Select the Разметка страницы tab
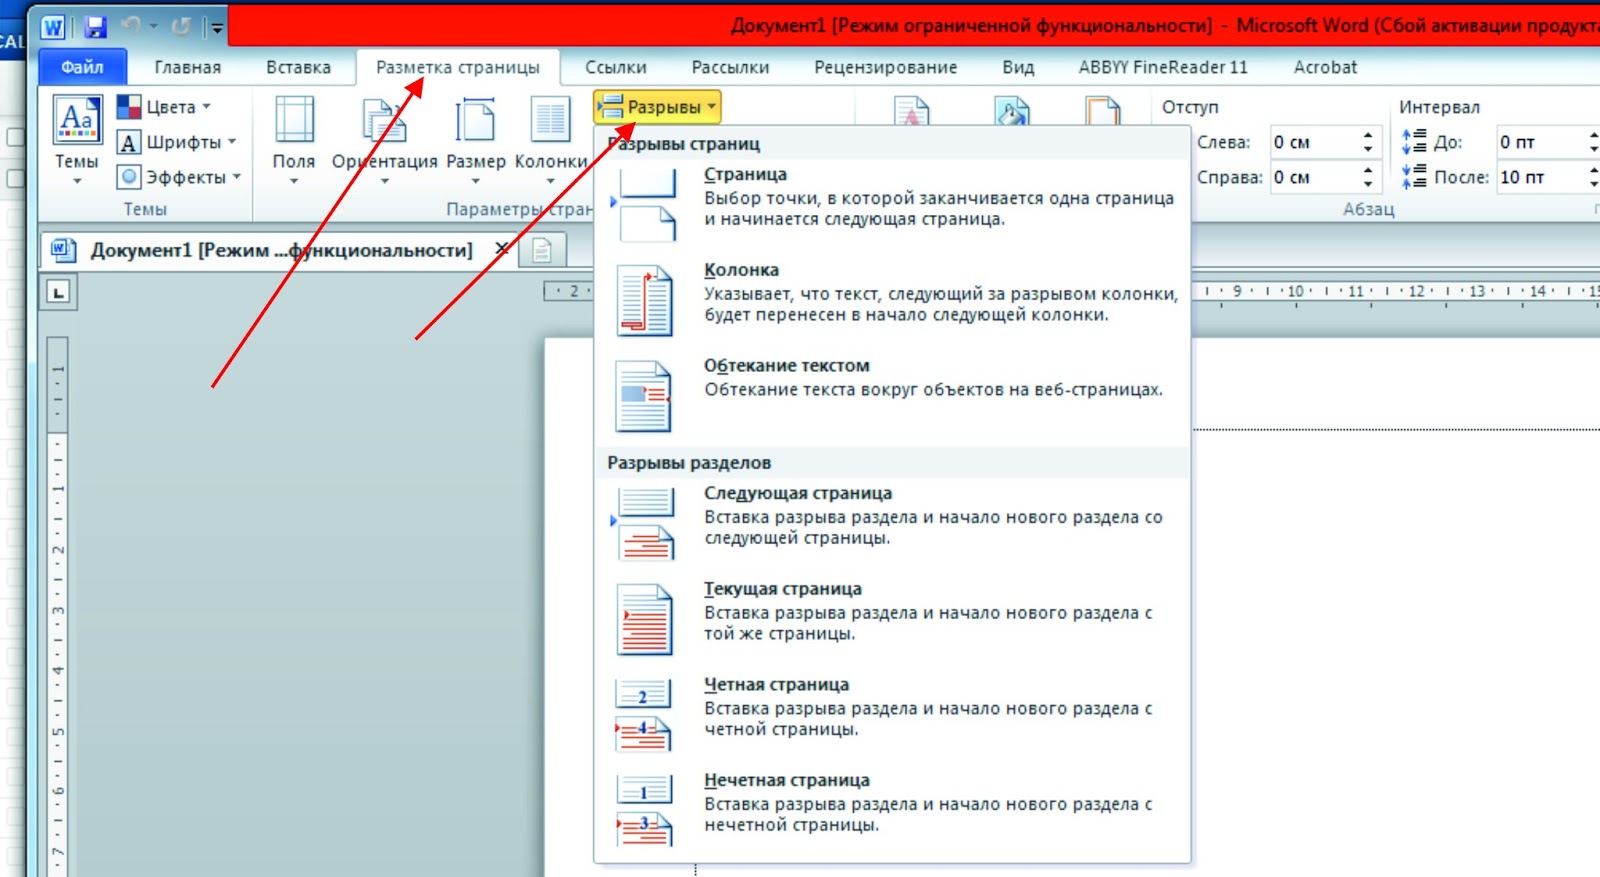The height and width of the screenshot is (877, 1600). pos(457,67)
